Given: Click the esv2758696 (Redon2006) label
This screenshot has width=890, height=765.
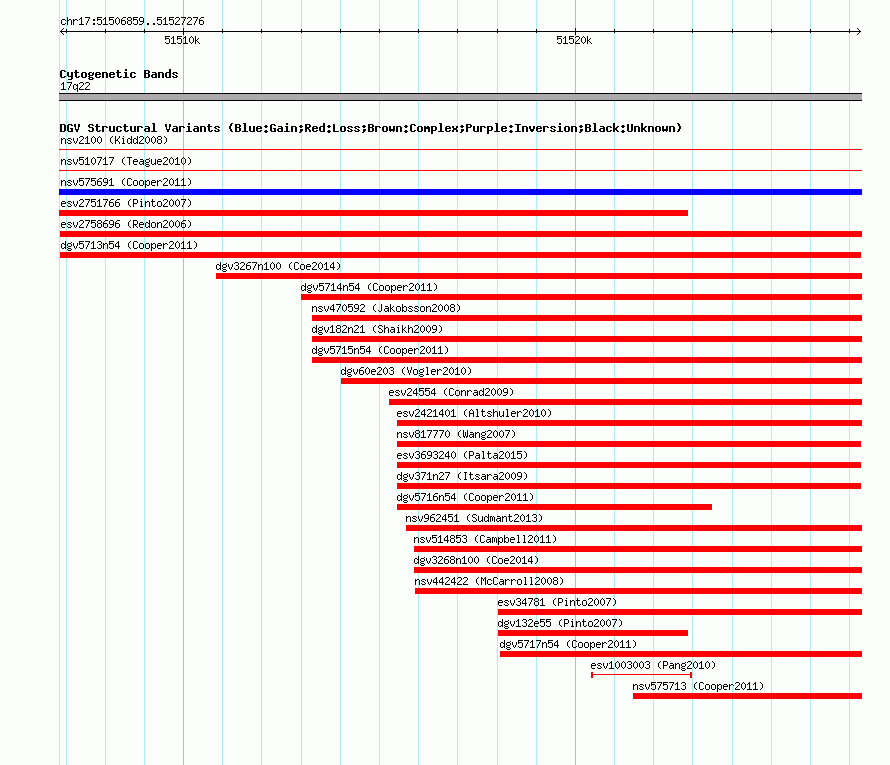Looking at the screenshot, I should coord(126,224).
